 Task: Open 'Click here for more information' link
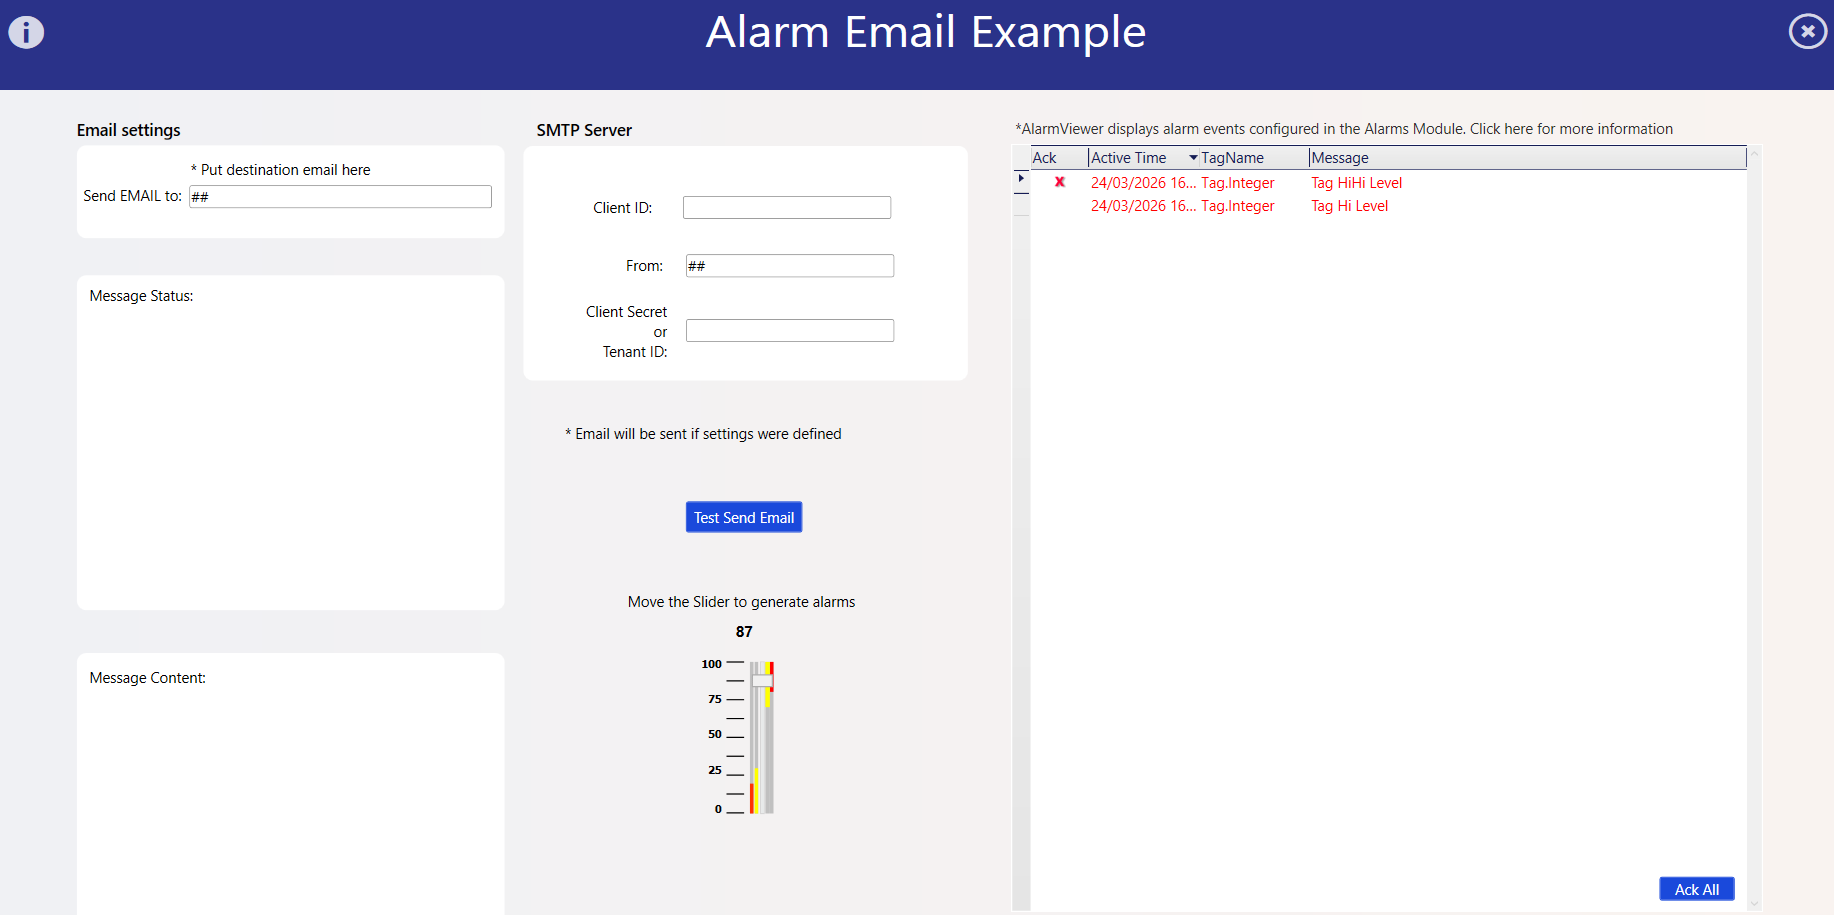pos(1570,129)
